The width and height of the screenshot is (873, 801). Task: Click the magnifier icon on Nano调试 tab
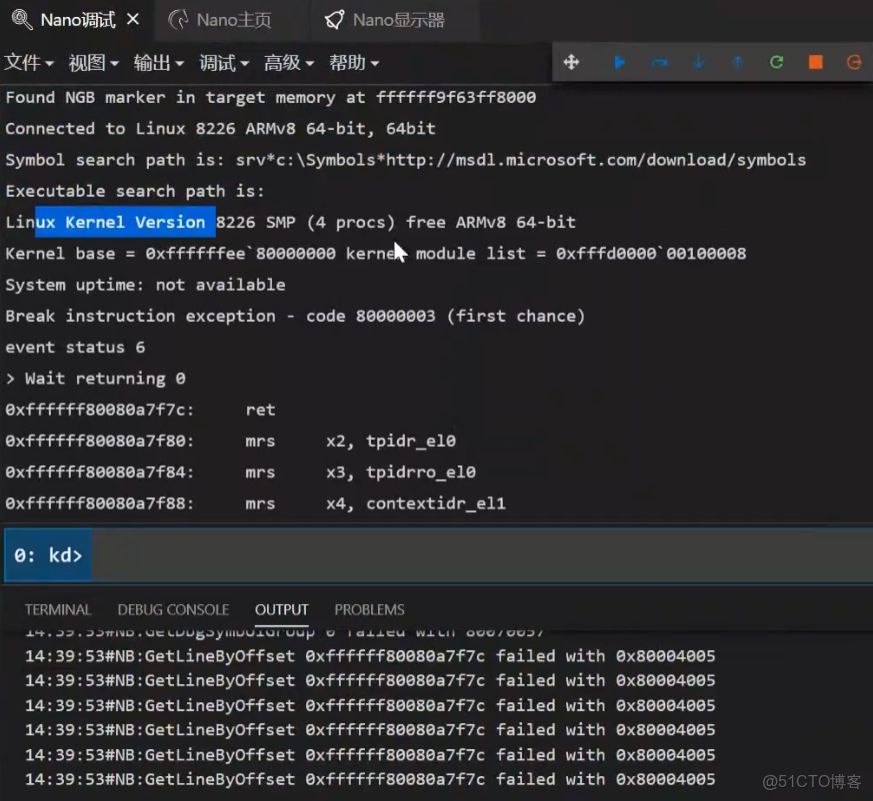(x=22, y=19)
